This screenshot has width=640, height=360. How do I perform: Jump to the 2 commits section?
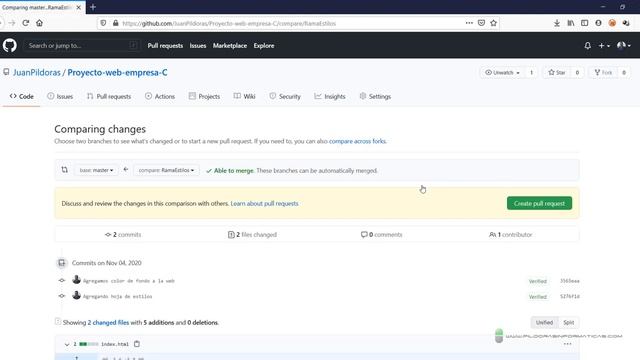pos(123,235)
